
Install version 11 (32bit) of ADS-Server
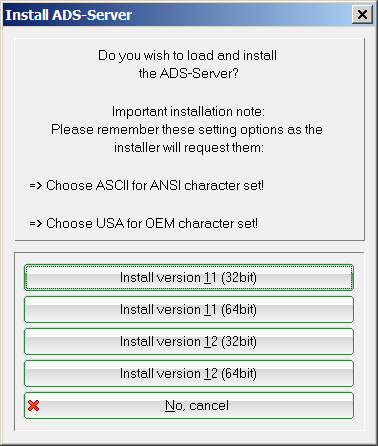click(x=189, y=277)
